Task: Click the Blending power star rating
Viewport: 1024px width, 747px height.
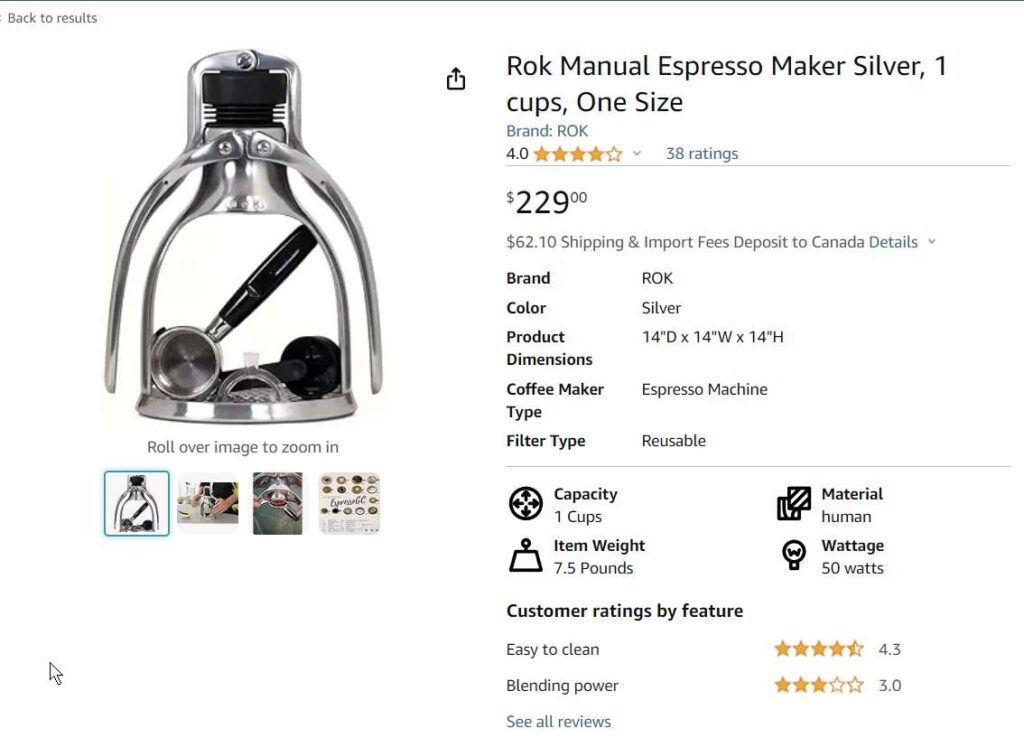Action: (818, 685)
